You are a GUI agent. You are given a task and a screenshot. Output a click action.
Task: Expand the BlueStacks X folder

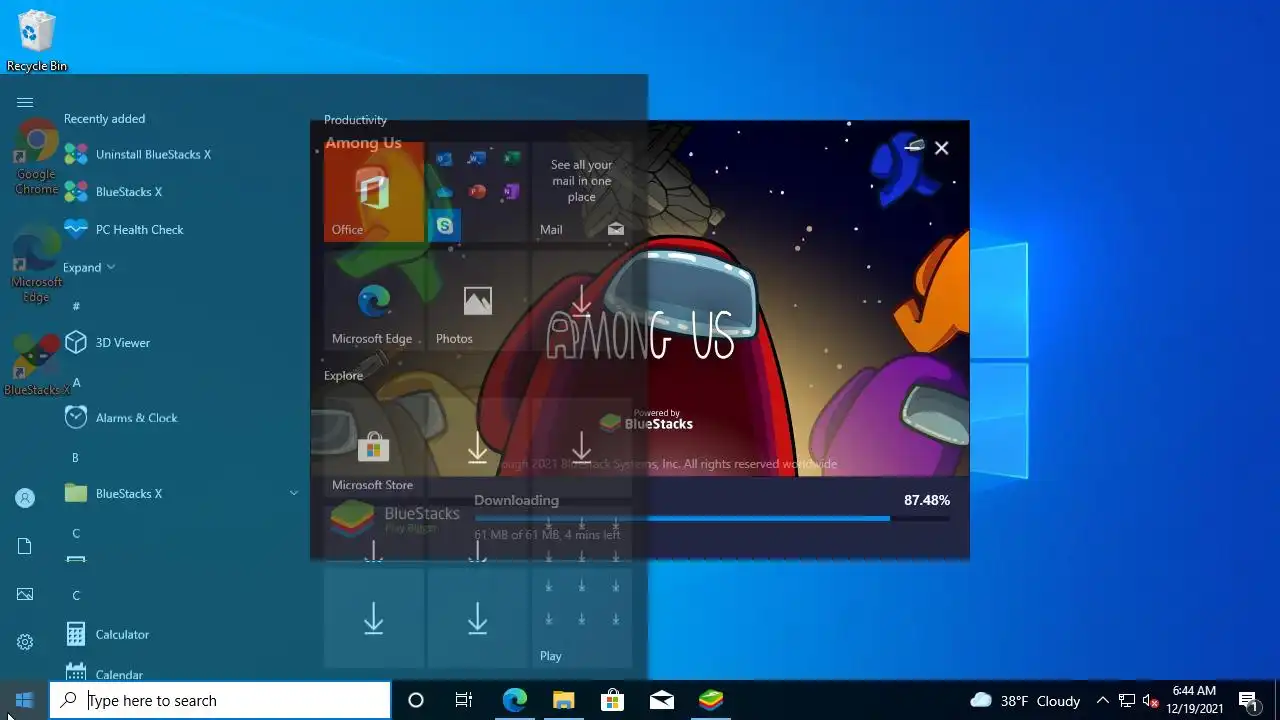180,493
